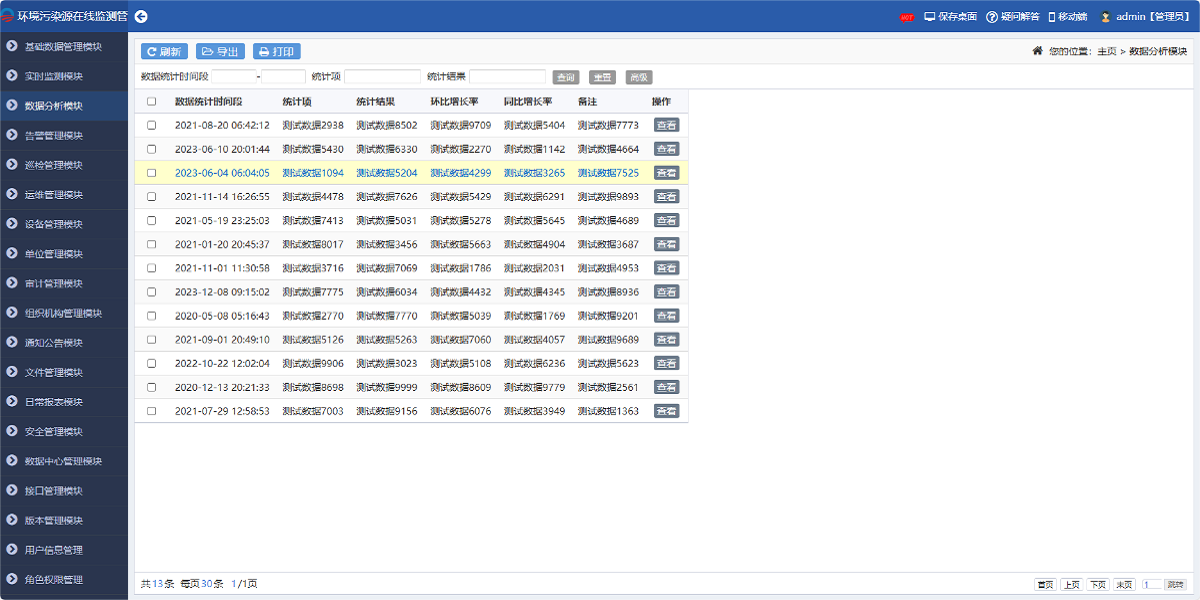Expand 设备管理模块 sidebar menu
Screen dimensions: 1200x600
65,224
